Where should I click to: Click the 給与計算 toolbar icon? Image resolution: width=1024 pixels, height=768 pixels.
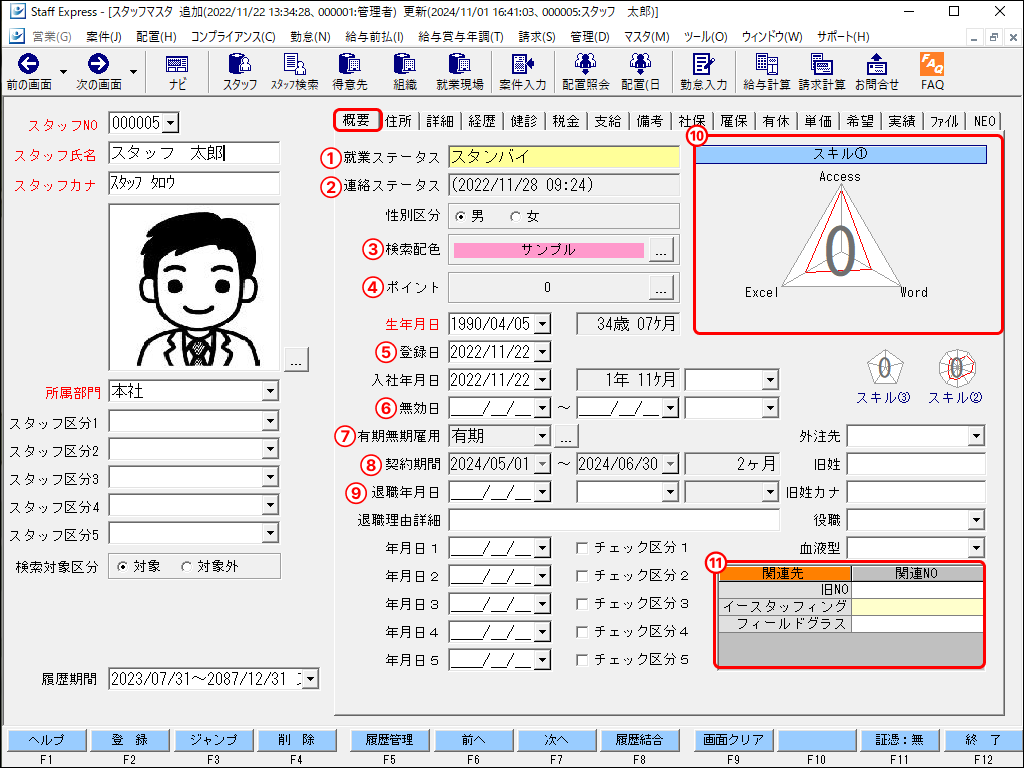[x=767, y=72]
